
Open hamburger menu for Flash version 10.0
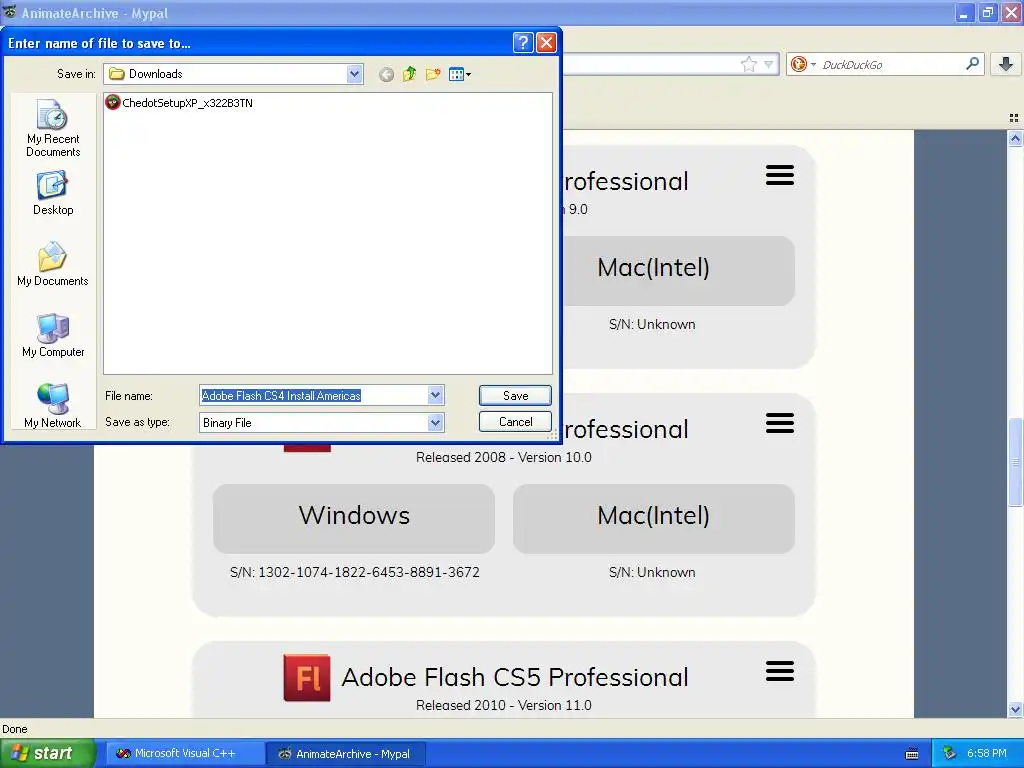click(780, 423)
